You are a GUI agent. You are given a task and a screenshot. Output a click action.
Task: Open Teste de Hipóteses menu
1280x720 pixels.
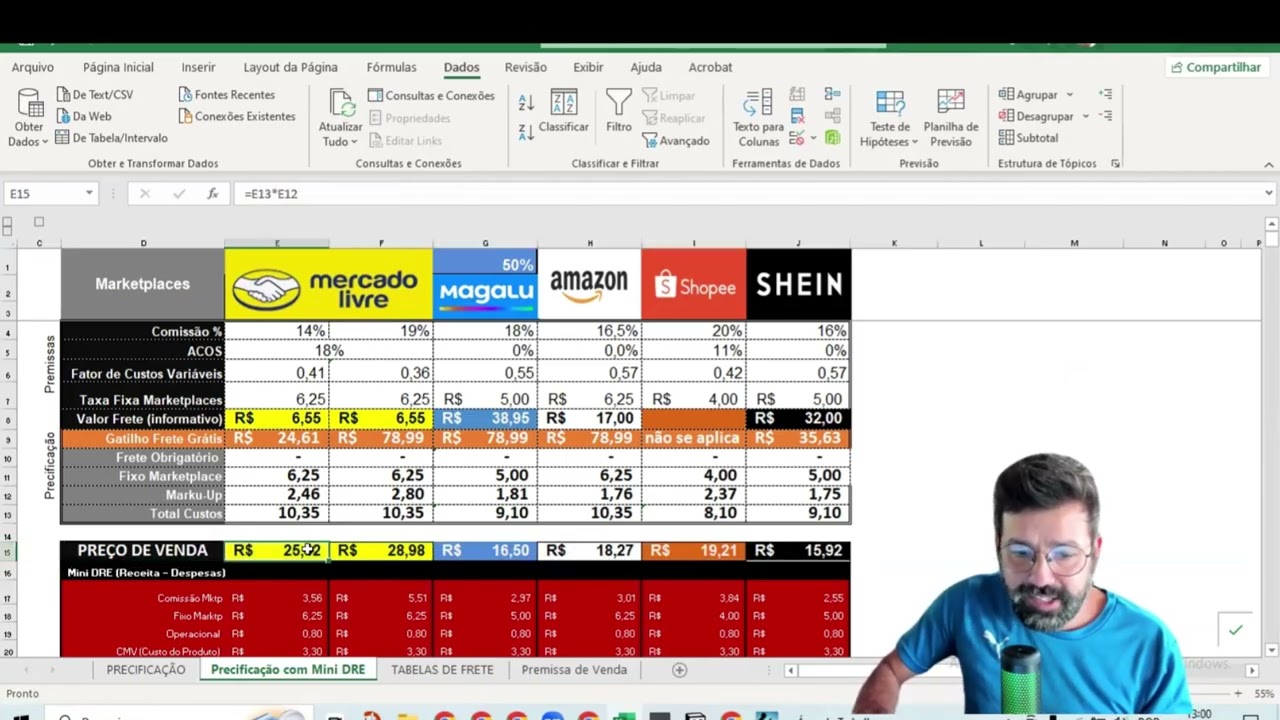[x=889, y=118]
